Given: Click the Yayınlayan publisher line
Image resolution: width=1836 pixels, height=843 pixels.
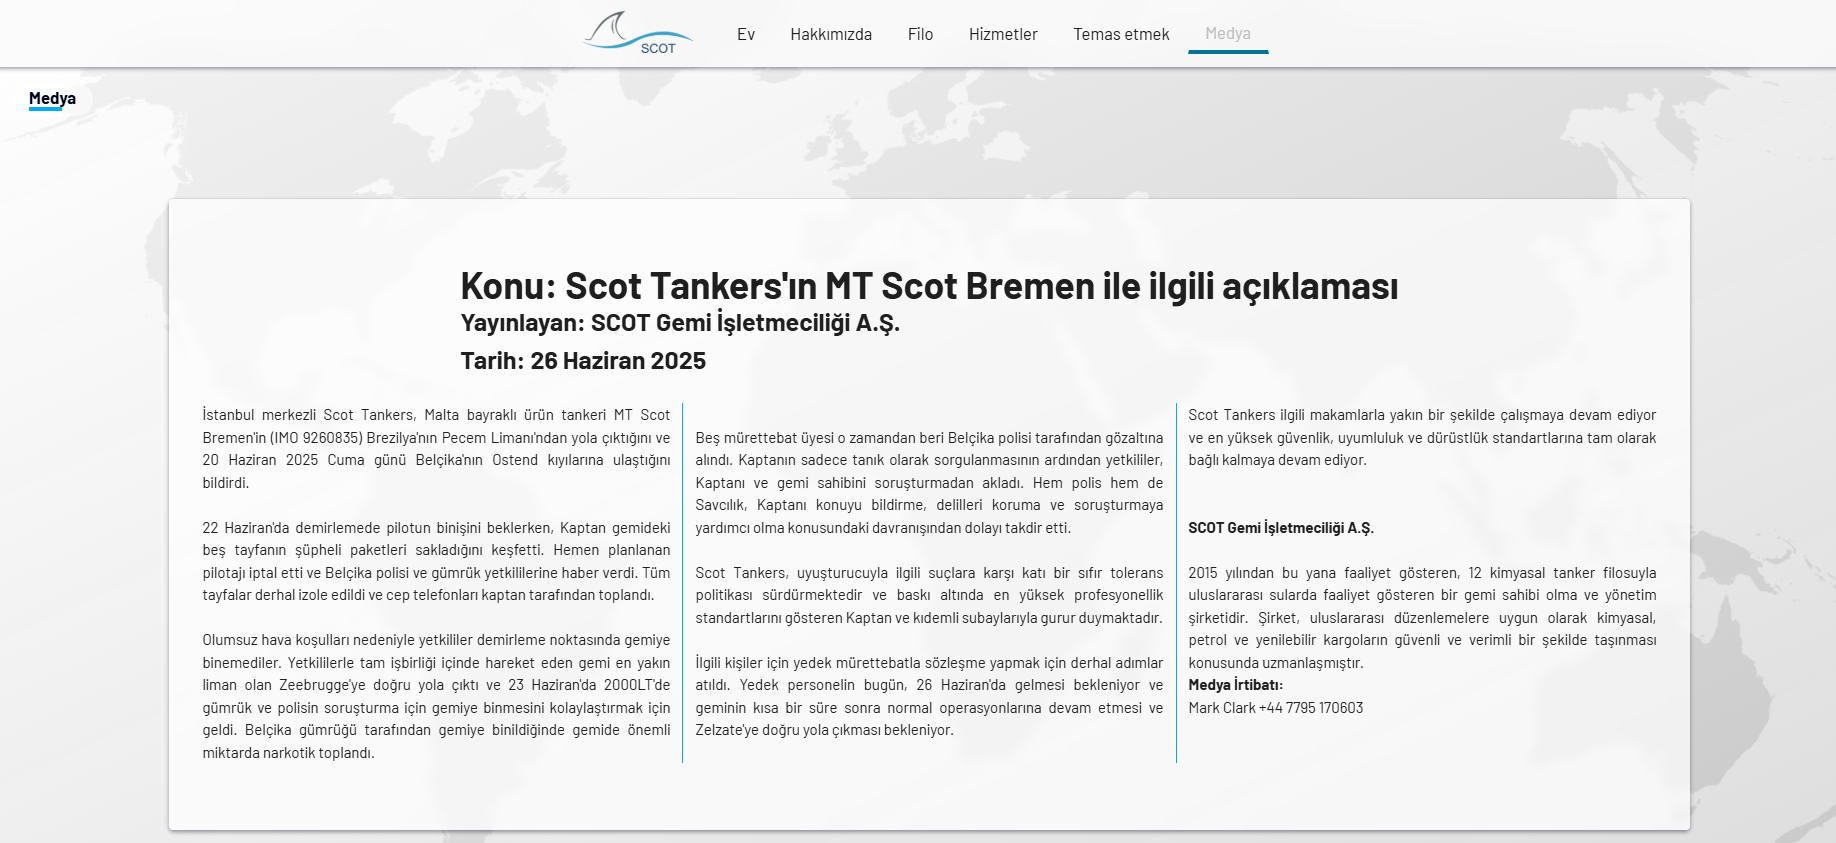Looking at the screenshot, I should click(x=680, y=323).
